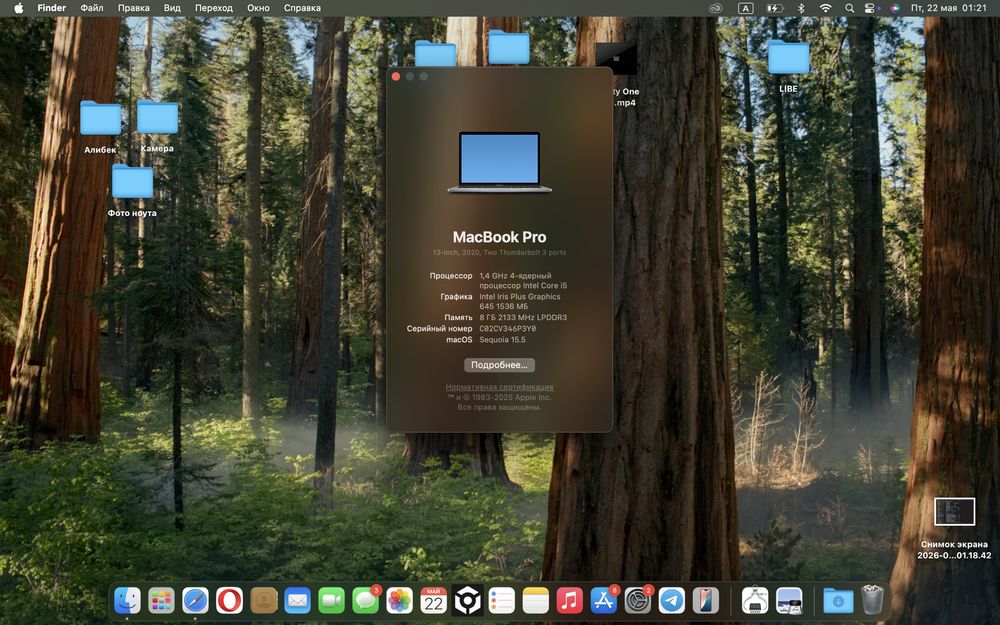Launch Opera browser from the Dock
This screenshot has width=1000, height=625.
coord(230,600)
